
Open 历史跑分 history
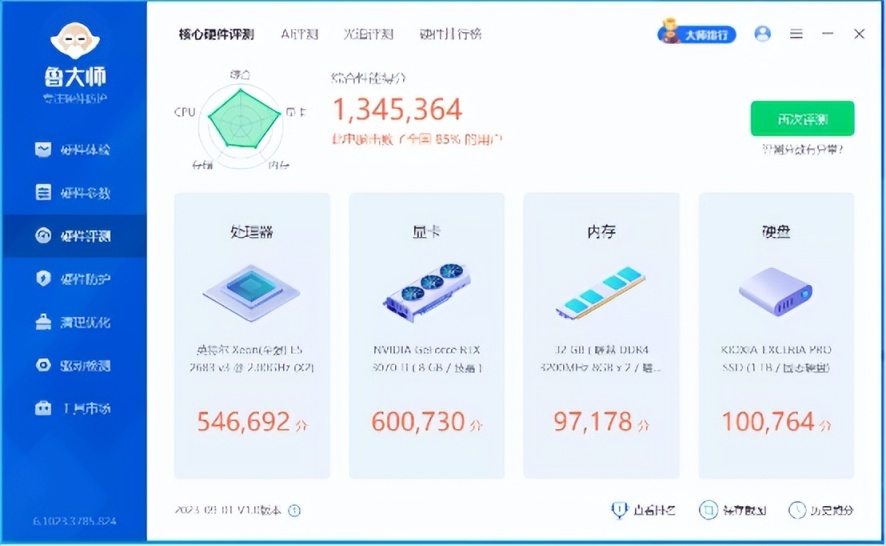[x=820, y=510]
